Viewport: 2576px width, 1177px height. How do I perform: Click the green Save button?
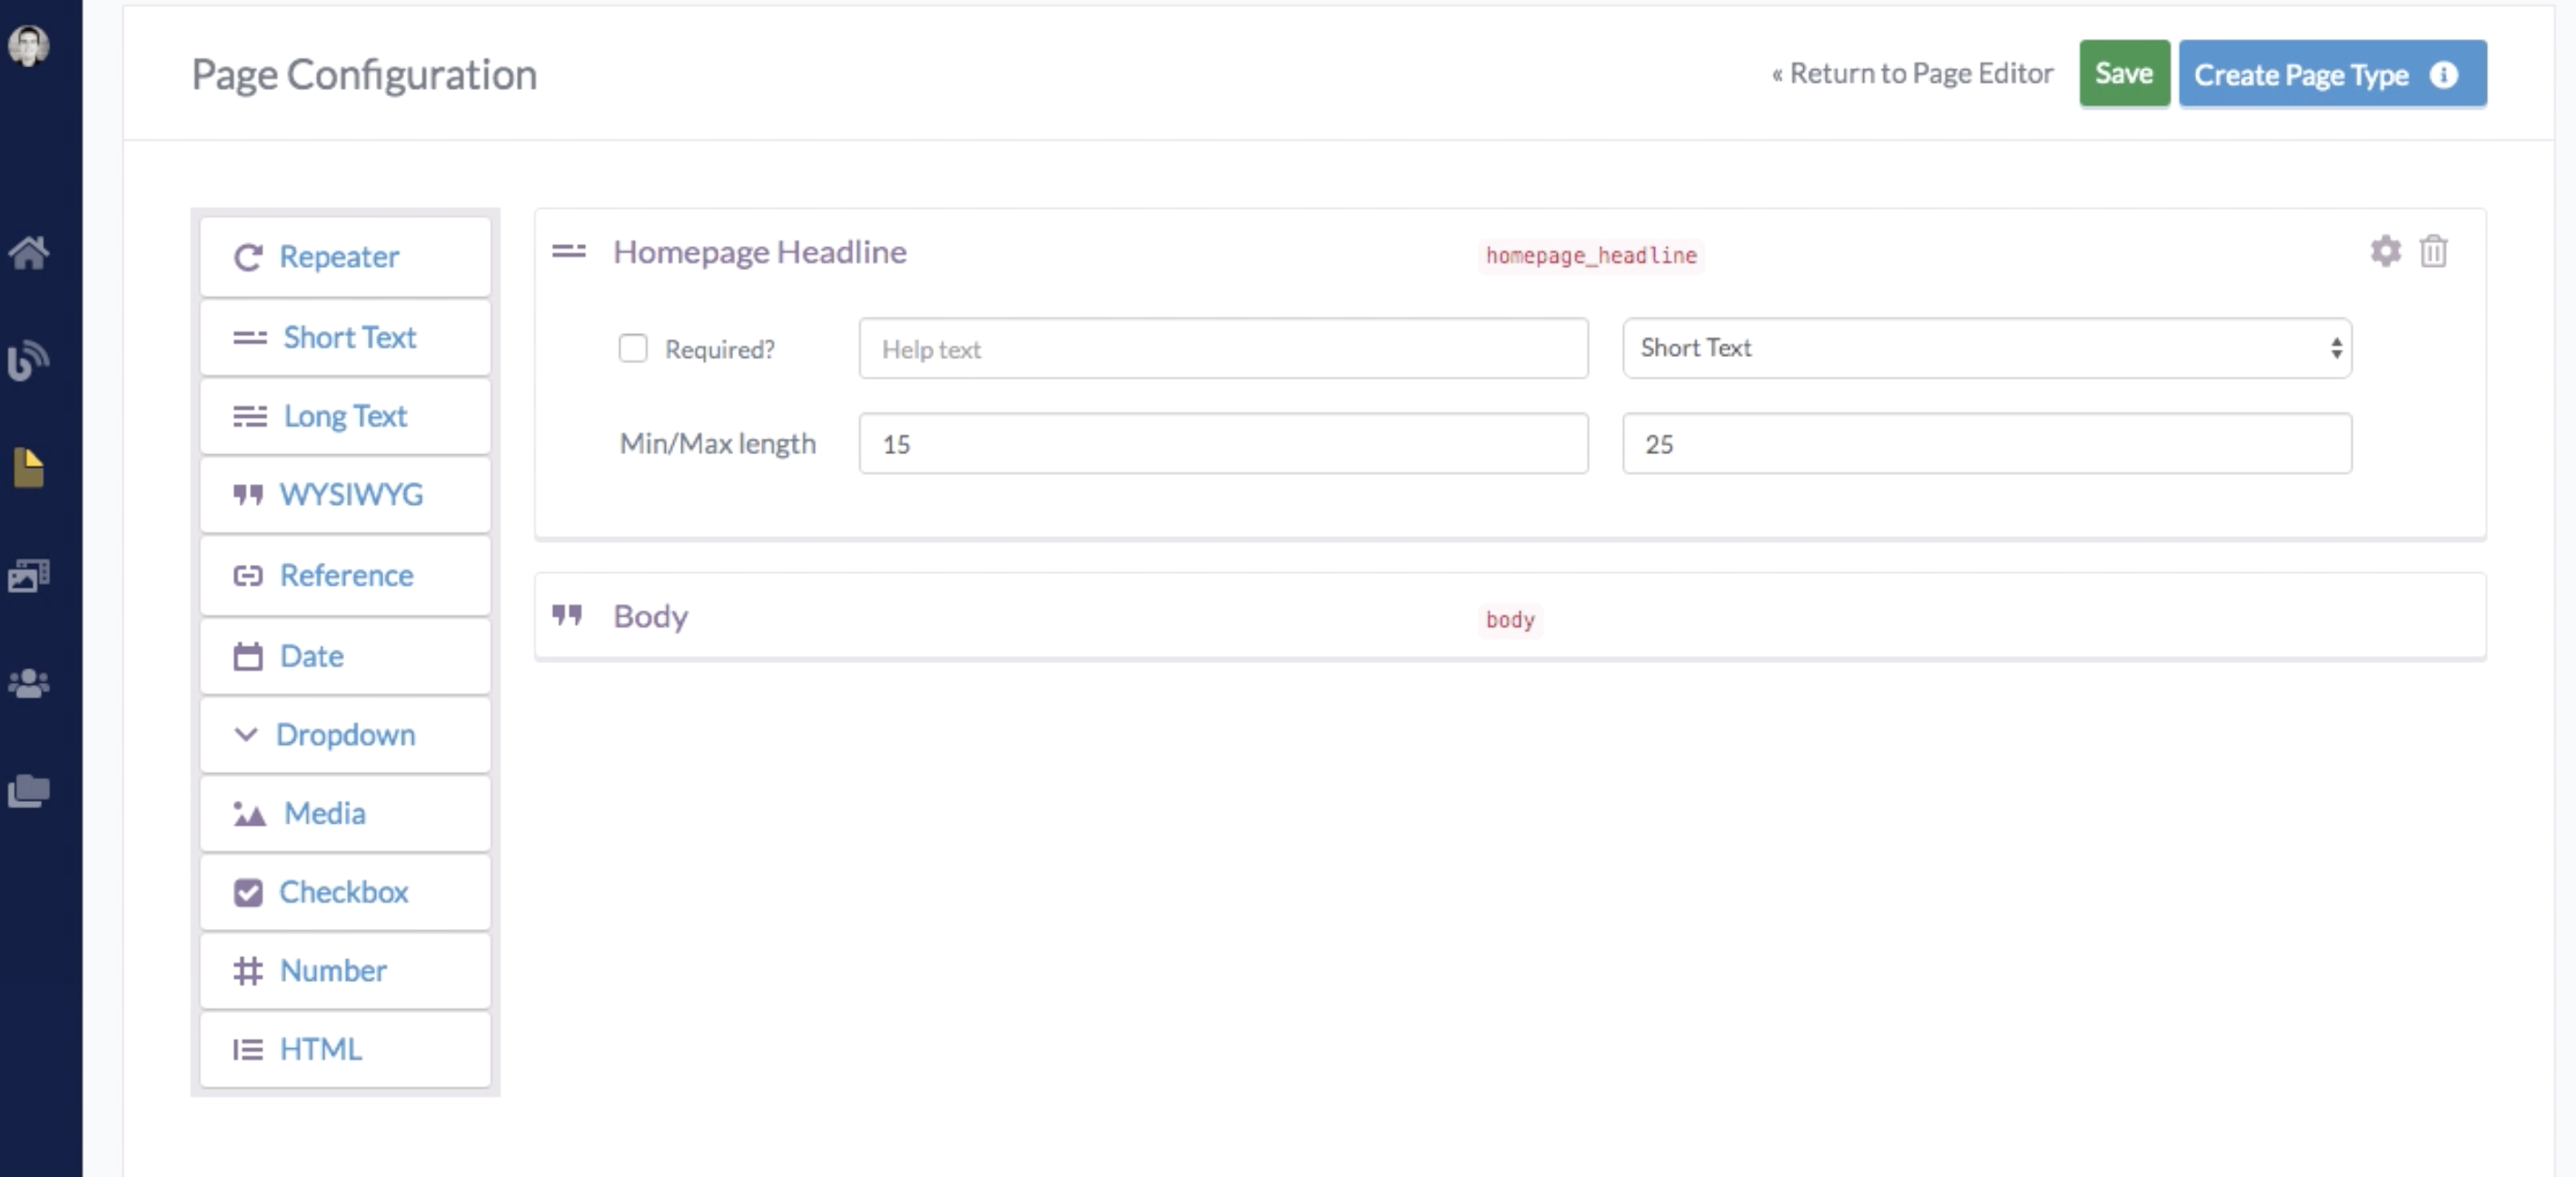click(x=2124, y=73)
